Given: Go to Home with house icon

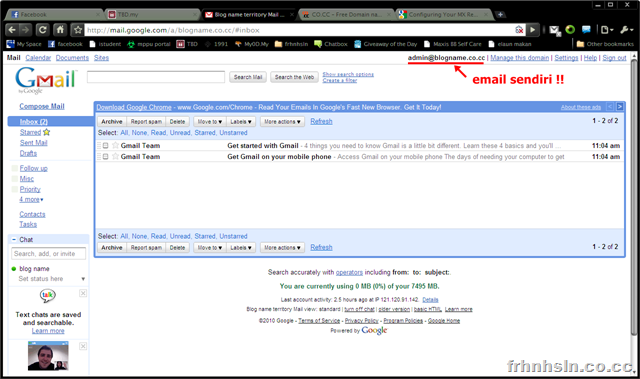Looking at the screenshot, I should pos(60,30).
